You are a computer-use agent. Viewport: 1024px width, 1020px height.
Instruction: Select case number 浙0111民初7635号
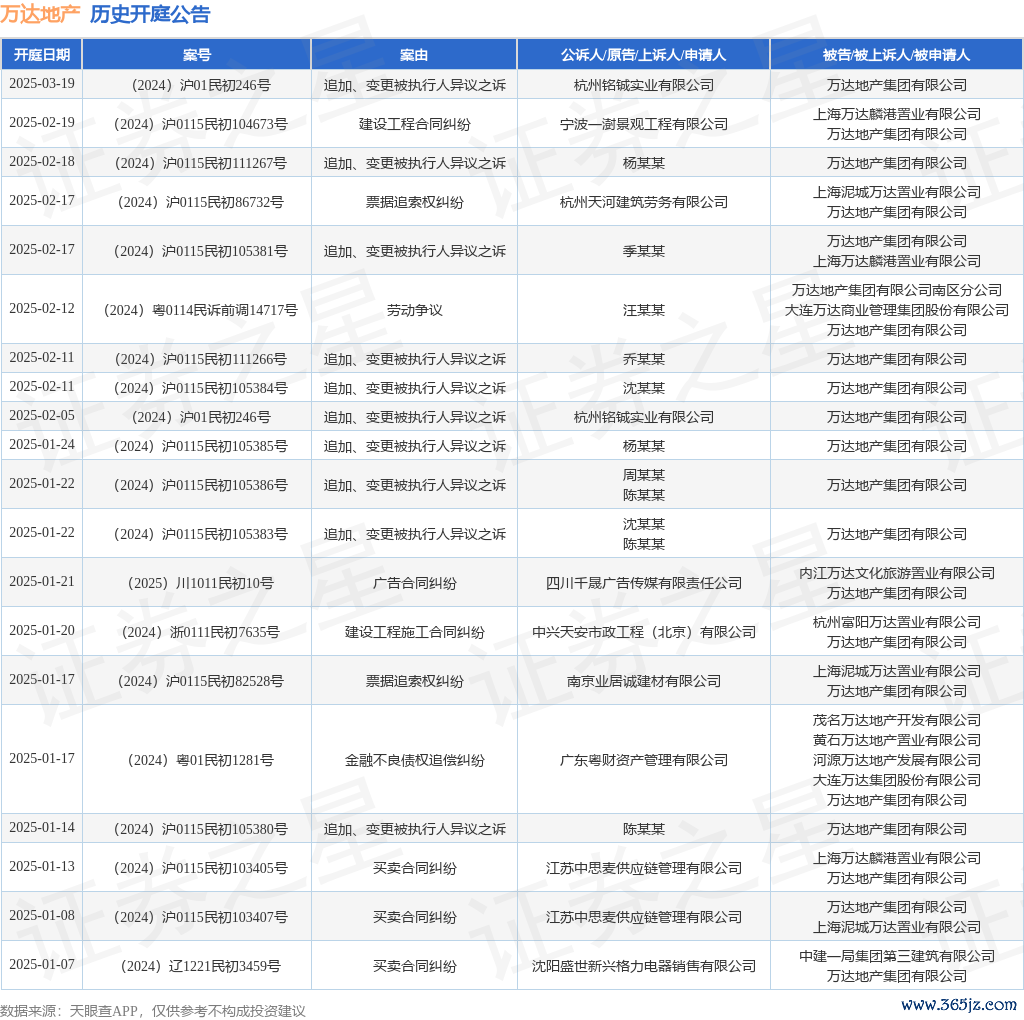coord(200,632)
